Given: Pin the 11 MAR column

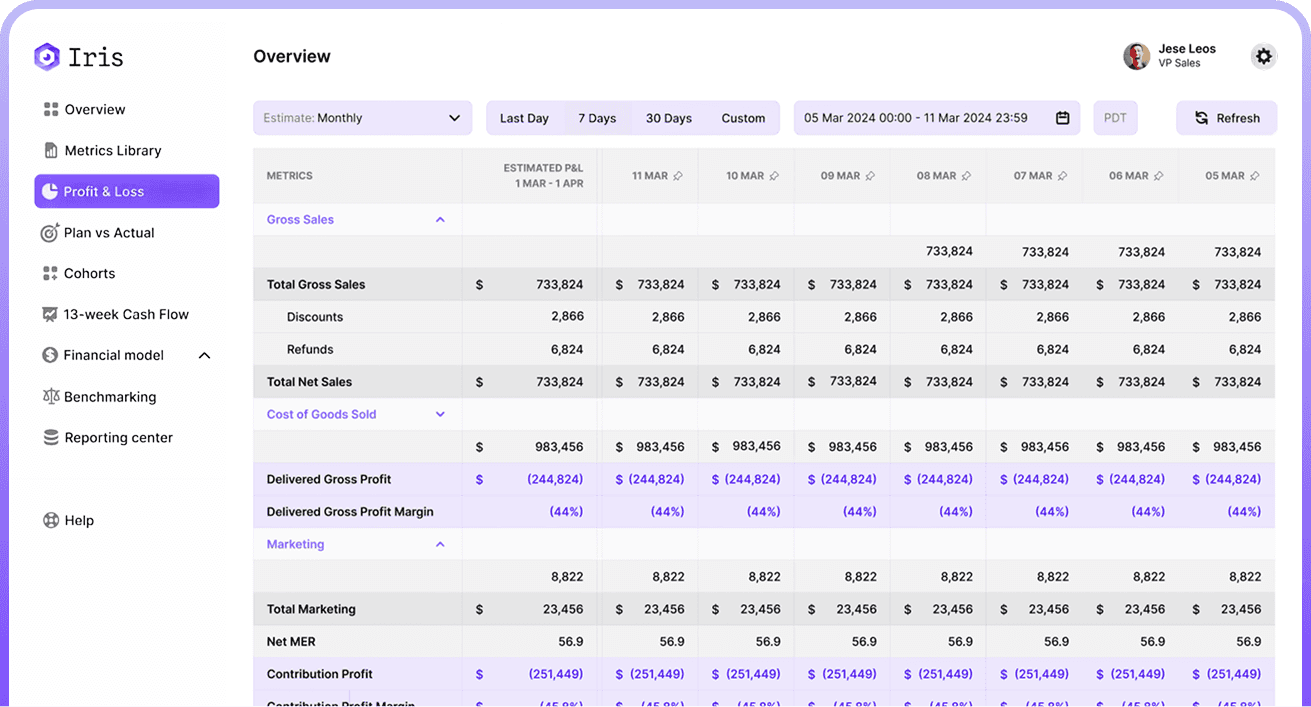Looking at the screenshot, I should coord(678,176).
